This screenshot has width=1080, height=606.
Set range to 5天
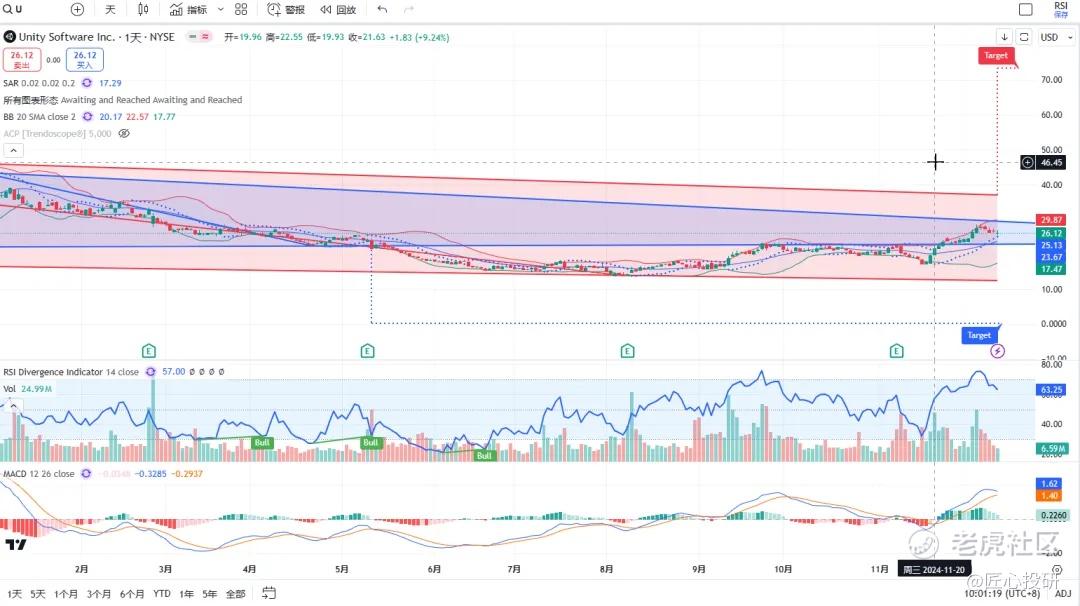[x=38, y=594]
